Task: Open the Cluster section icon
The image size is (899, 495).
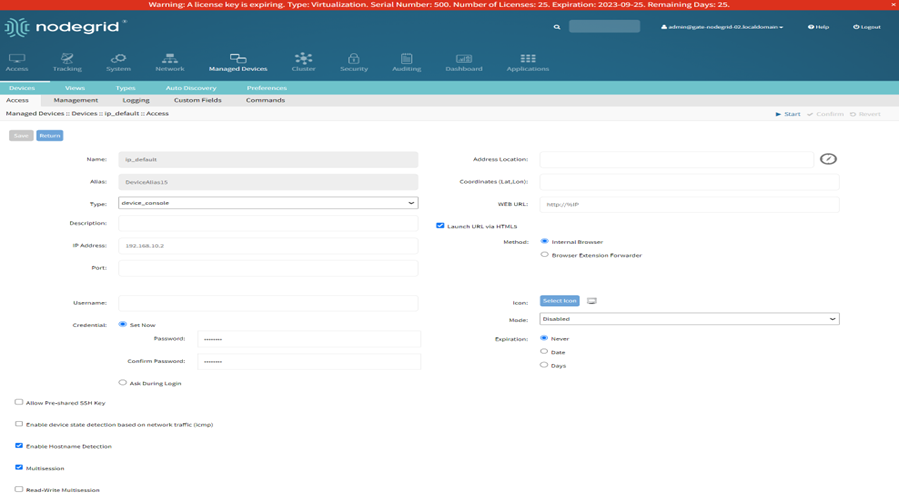Action: point(303,60)
